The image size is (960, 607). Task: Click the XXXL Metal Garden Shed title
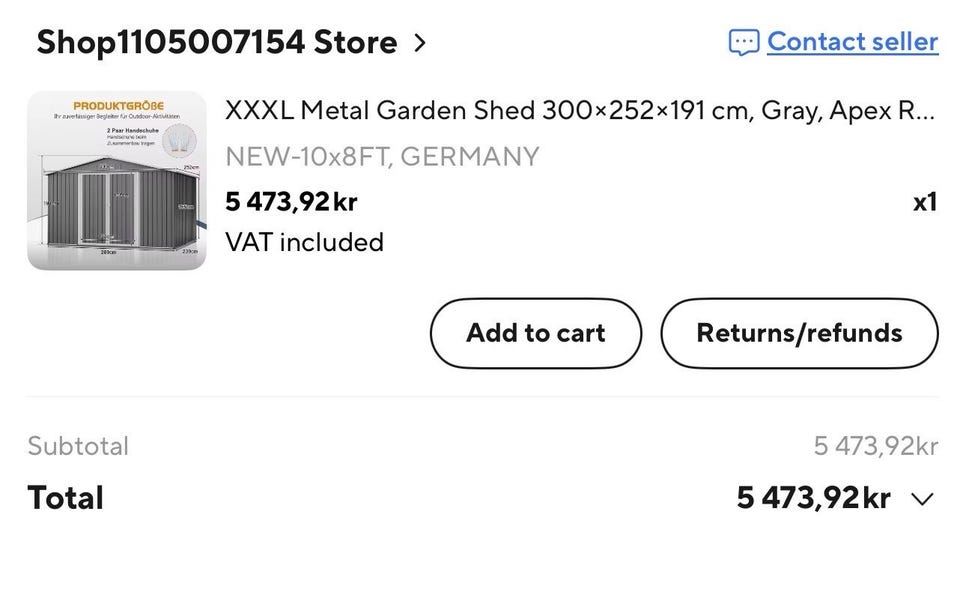(x=580, y=111)
